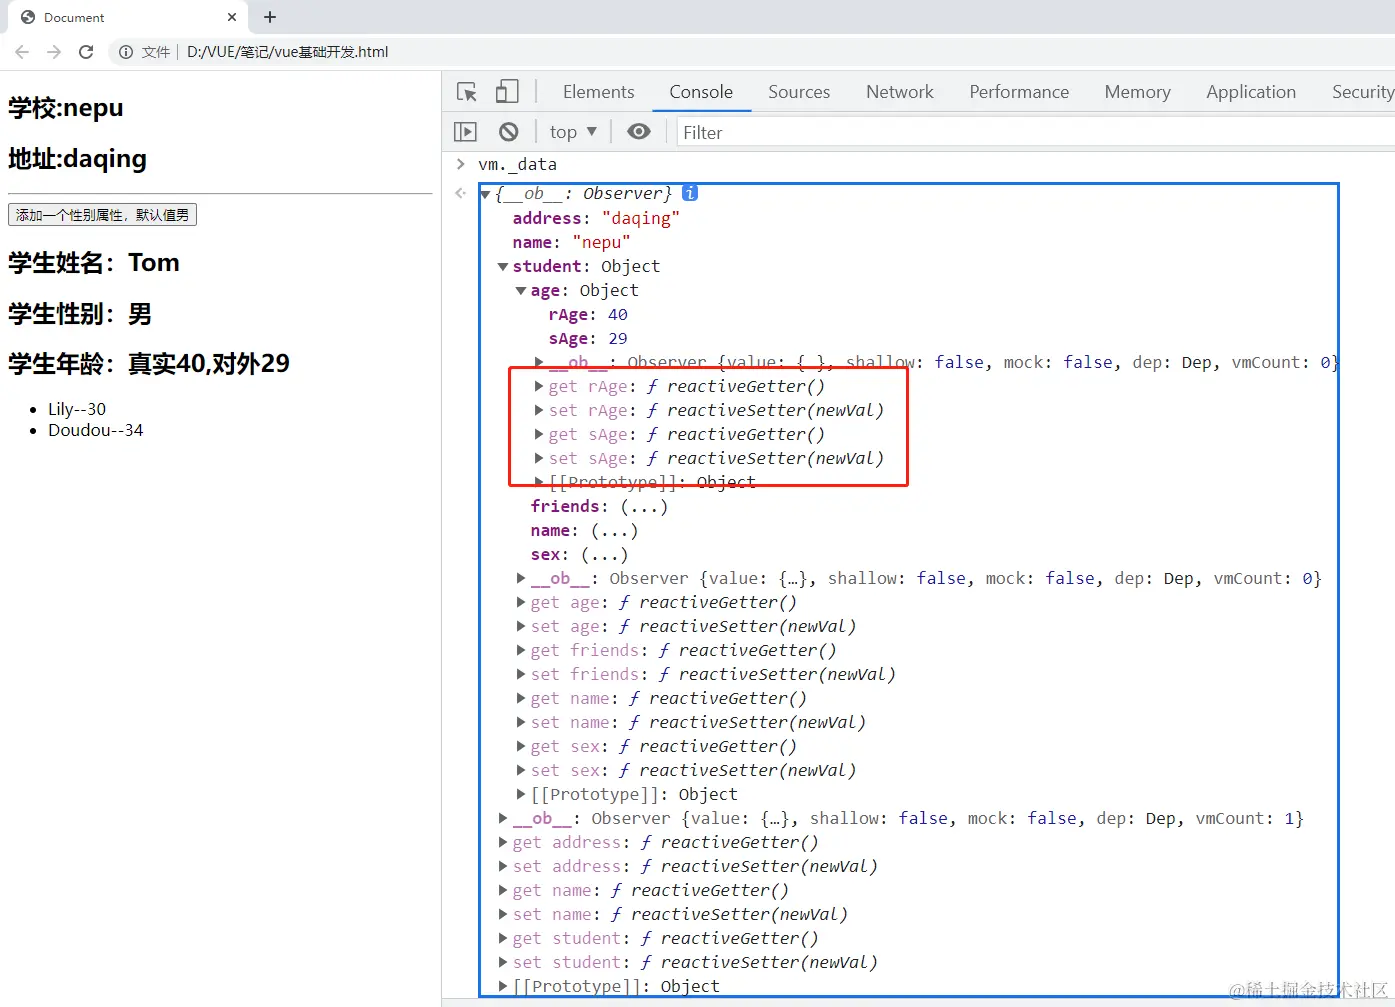Click the 添加一个性别属性 button
This screenshot has width=1395, height=1007.
click(102, 215)
